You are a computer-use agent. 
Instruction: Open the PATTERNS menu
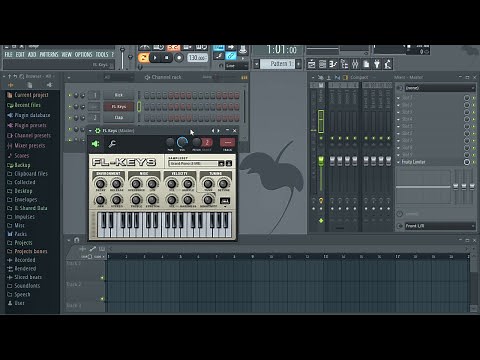click(49, 54)
